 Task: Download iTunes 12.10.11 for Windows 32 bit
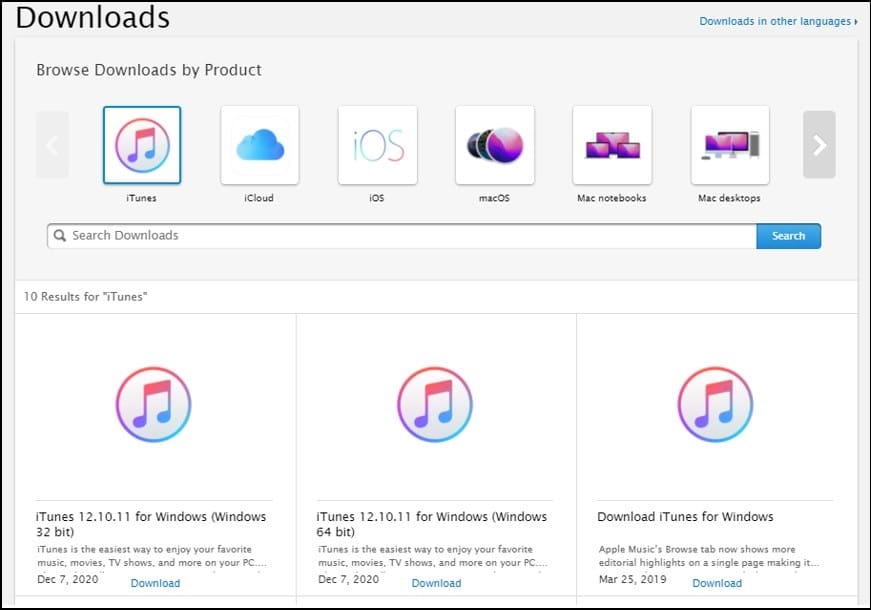(x=156, y=583)
